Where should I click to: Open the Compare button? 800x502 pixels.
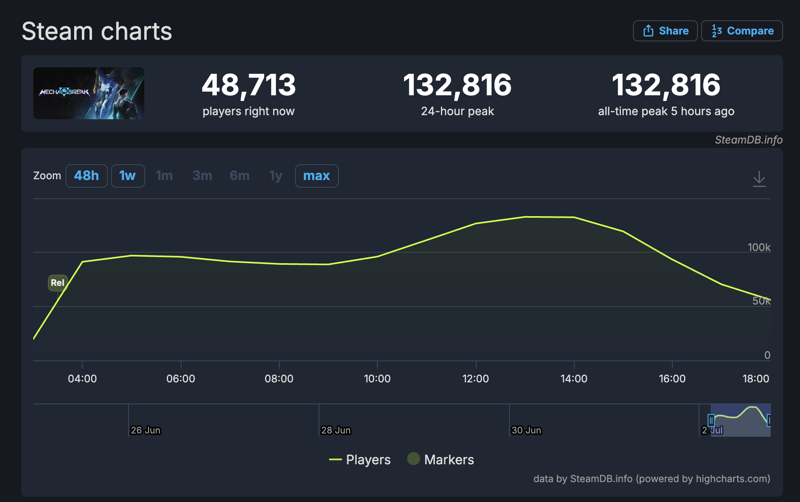(742, 31)
